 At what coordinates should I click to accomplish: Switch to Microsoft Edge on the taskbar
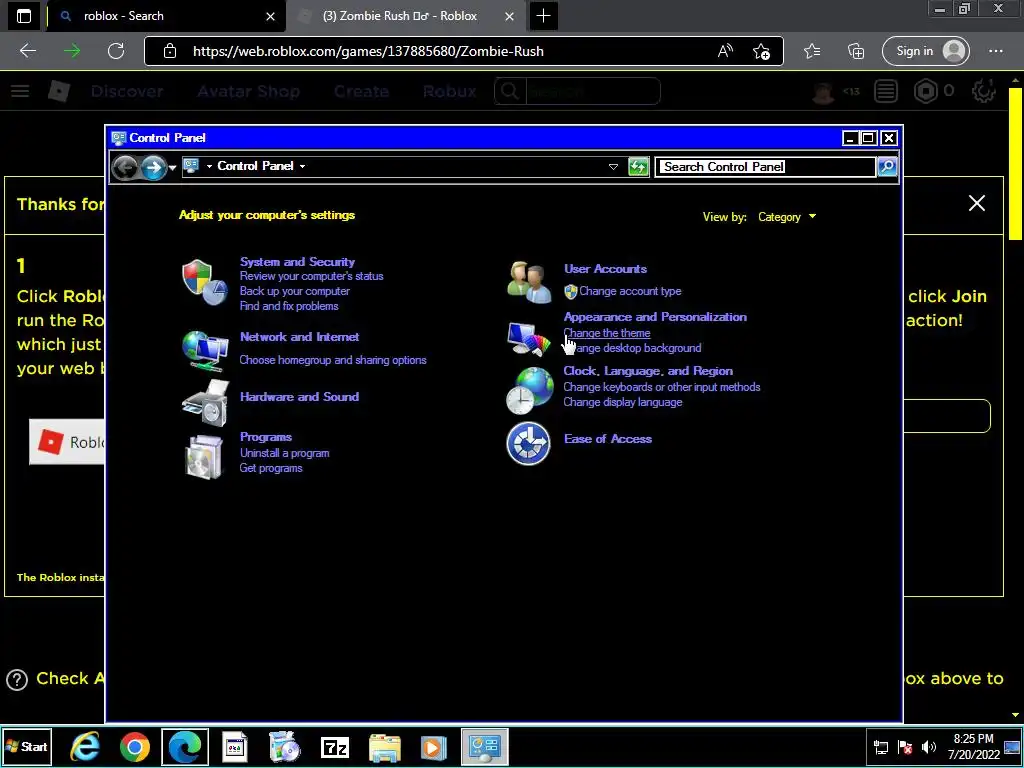[185, 746]
